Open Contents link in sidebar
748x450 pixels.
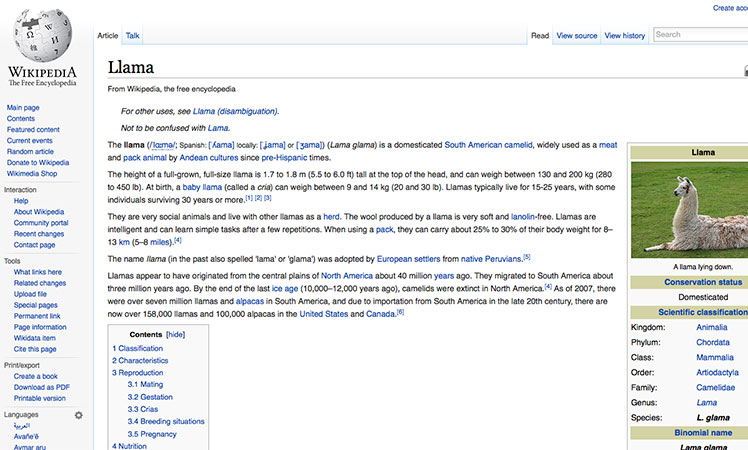[21, 119]
